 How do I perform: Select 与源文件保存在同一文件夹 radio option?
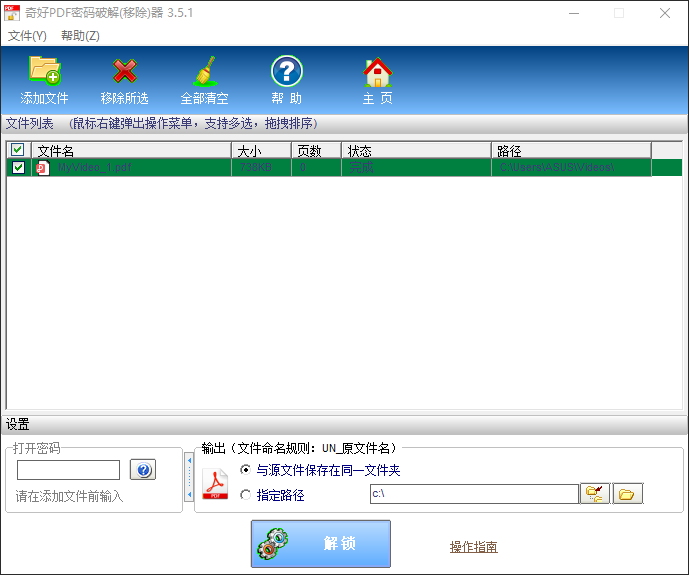246,470
